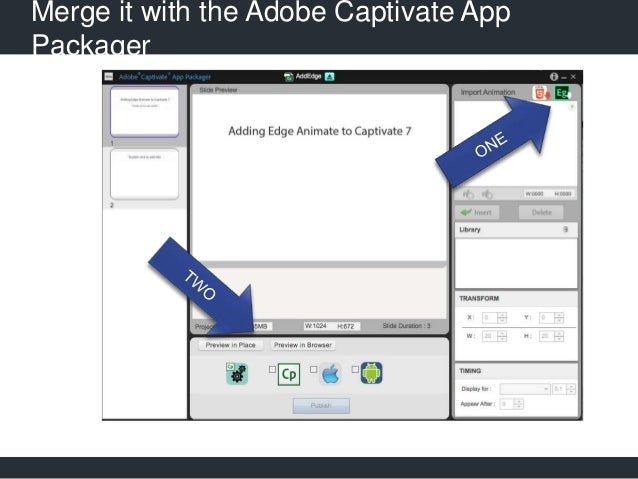Click the Preview in Browser button

(303, 345)
